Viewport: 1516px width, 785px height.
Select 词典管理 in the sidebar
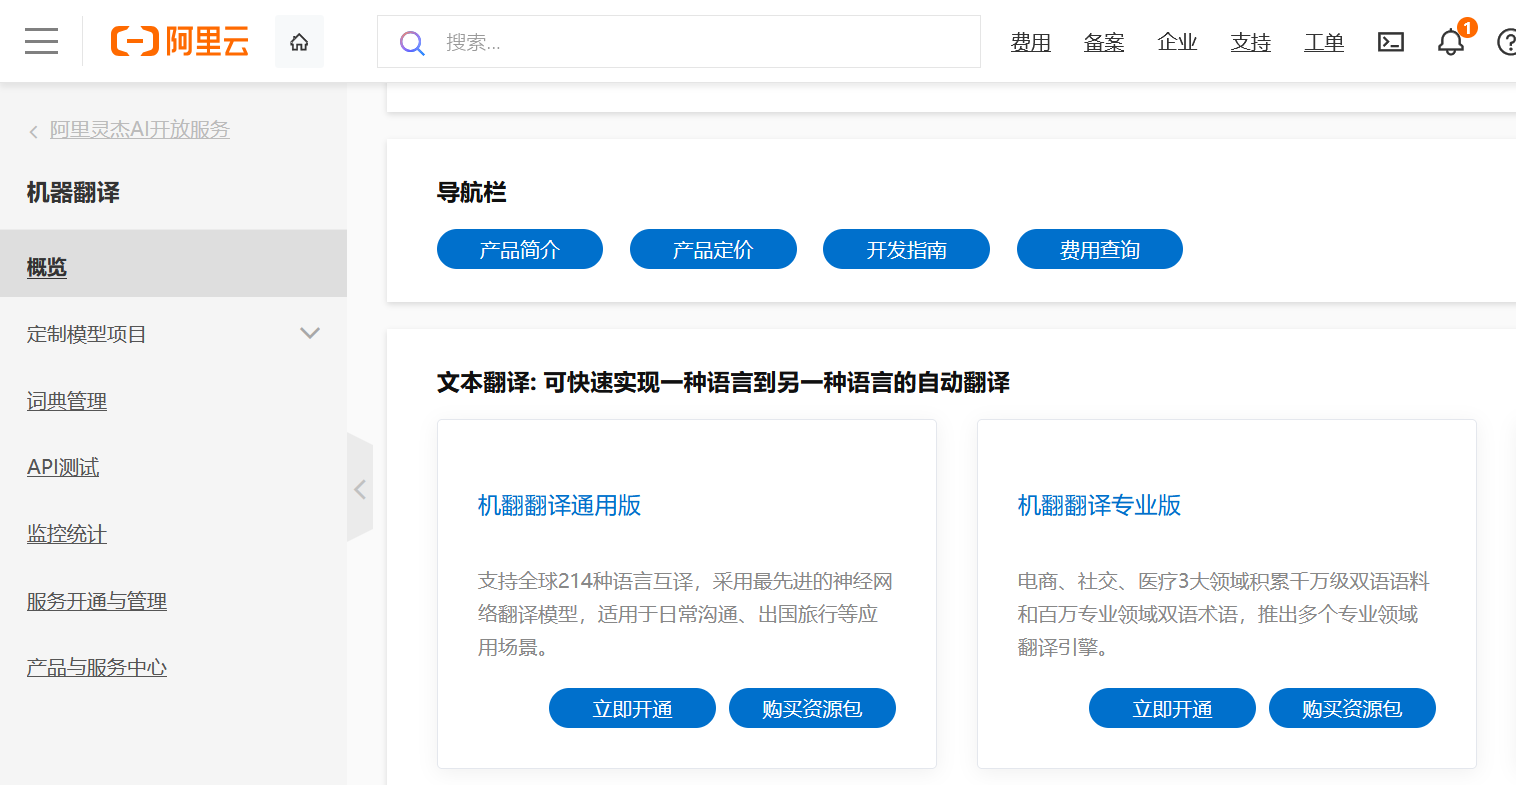point(67,401)
